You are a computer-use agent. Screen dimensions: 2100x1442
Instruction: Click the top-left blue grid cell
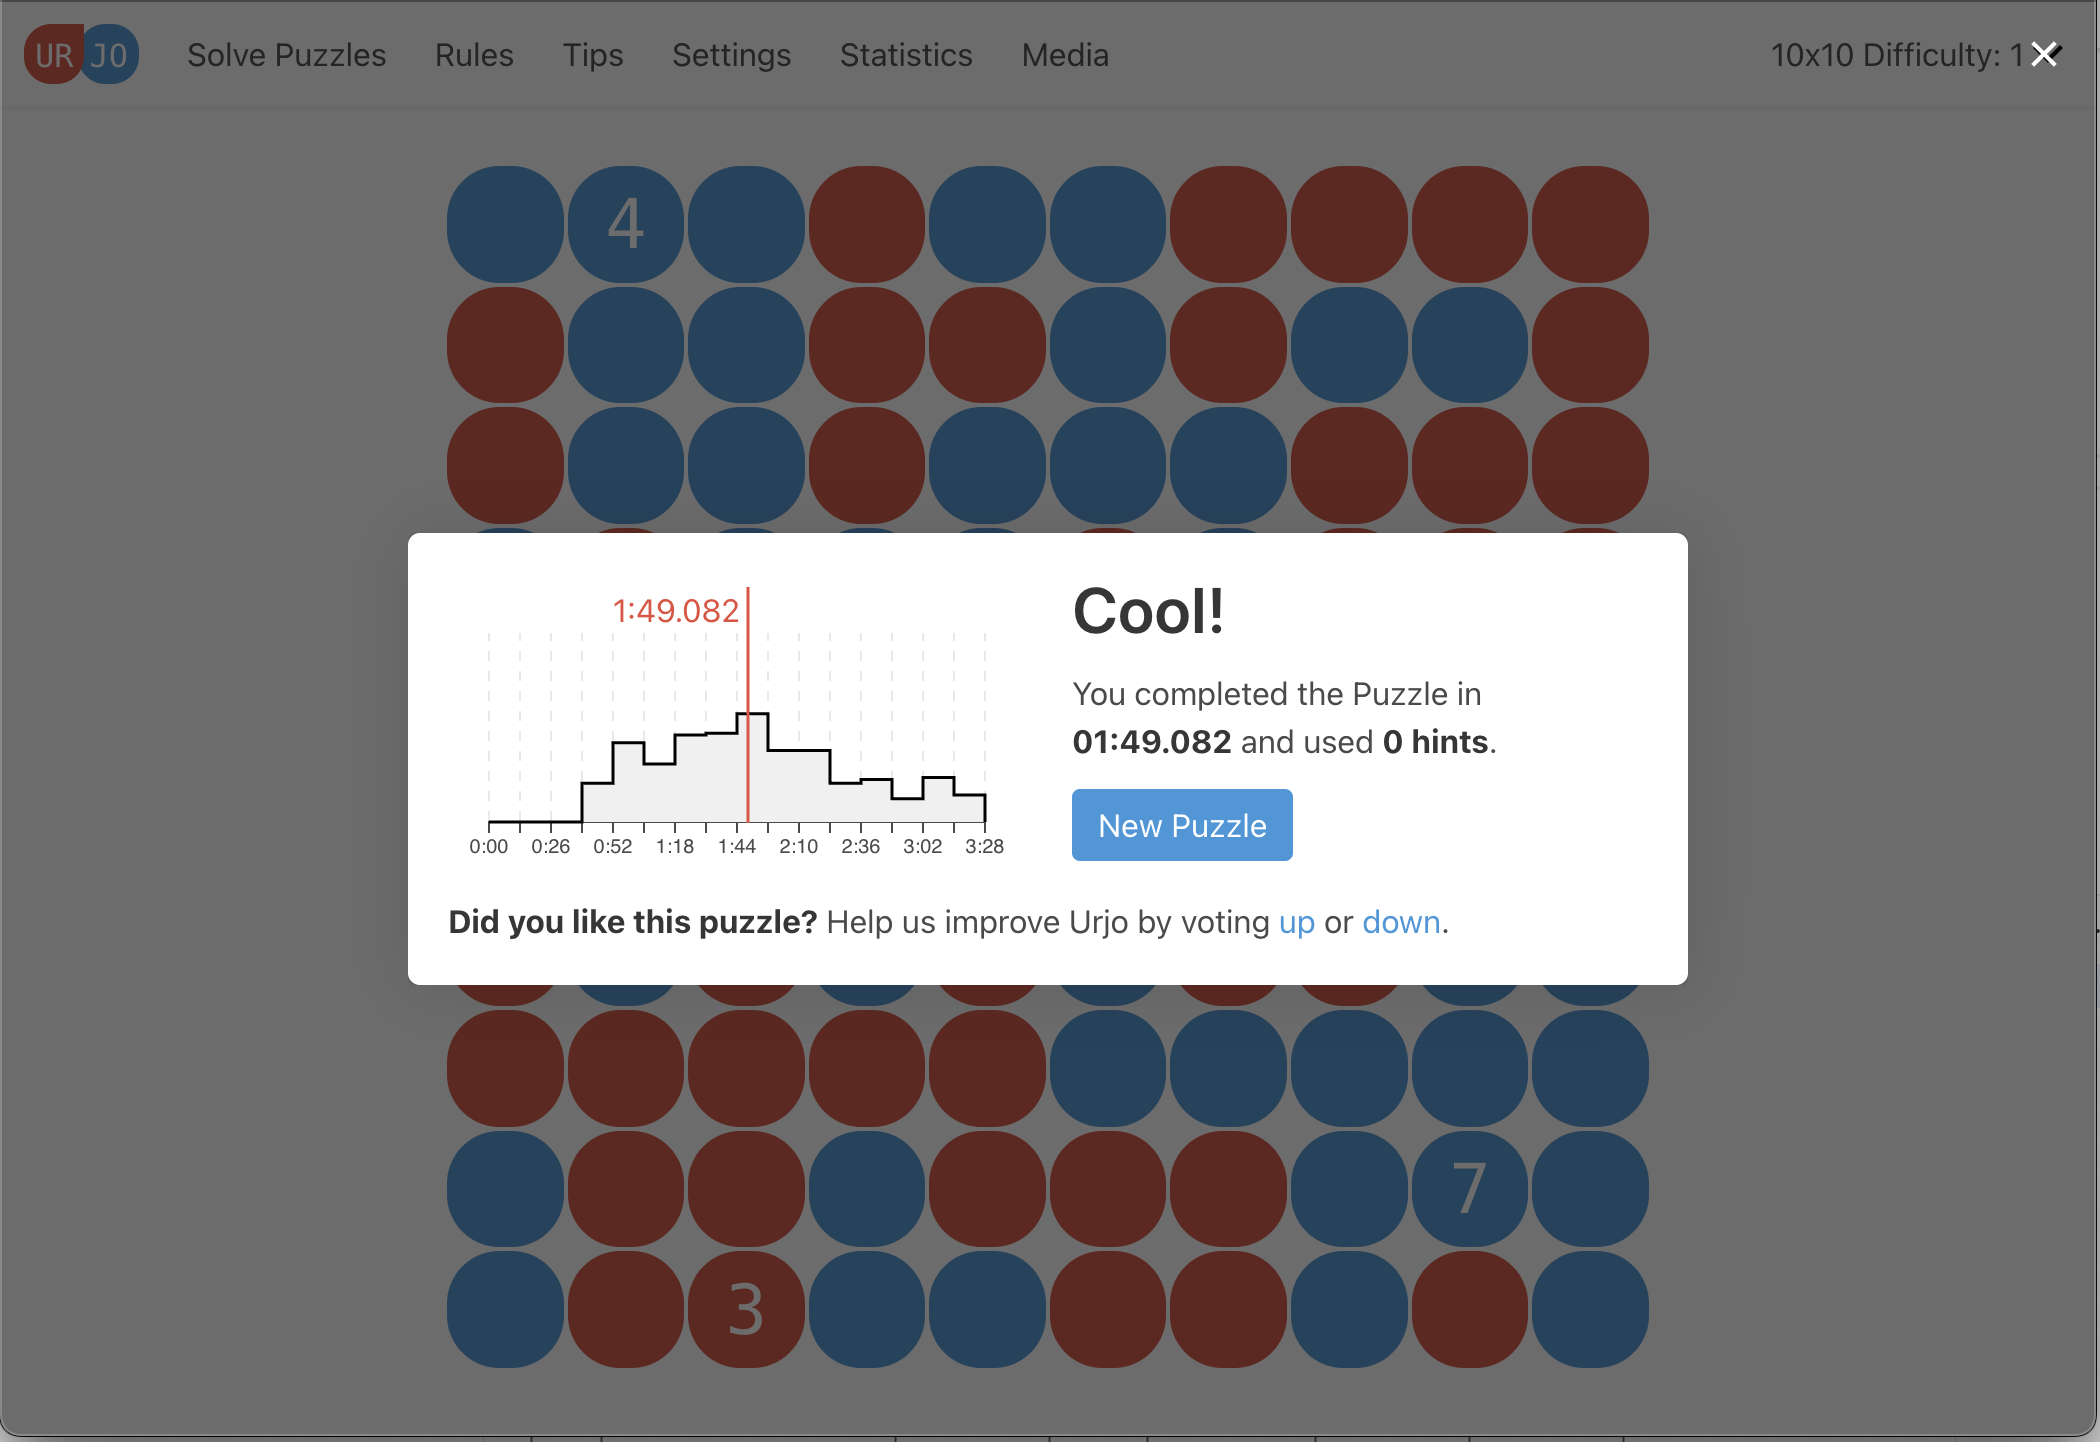click(505, 224)
